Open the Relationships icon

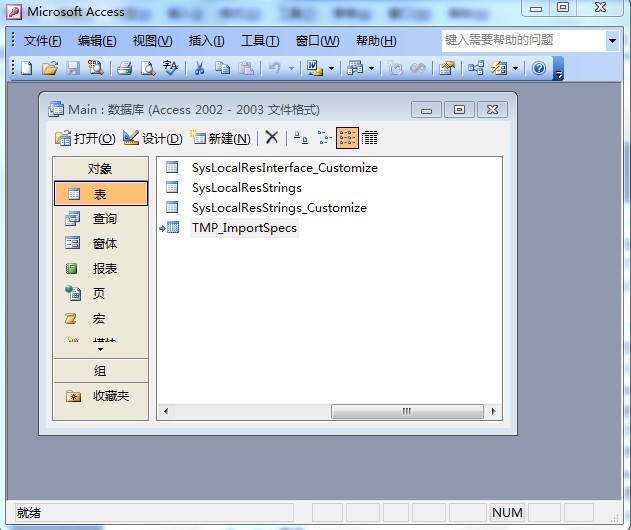[476, 68]
